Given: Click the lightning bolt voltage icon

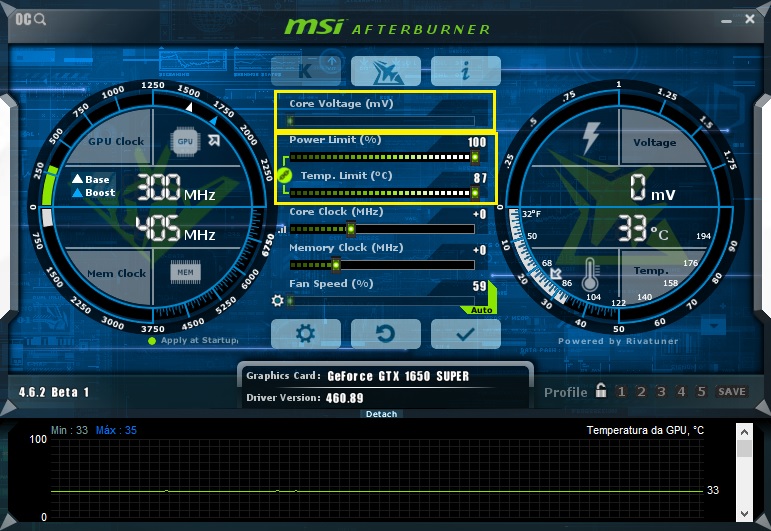Looking at the screenshot, I should point(591,138).
